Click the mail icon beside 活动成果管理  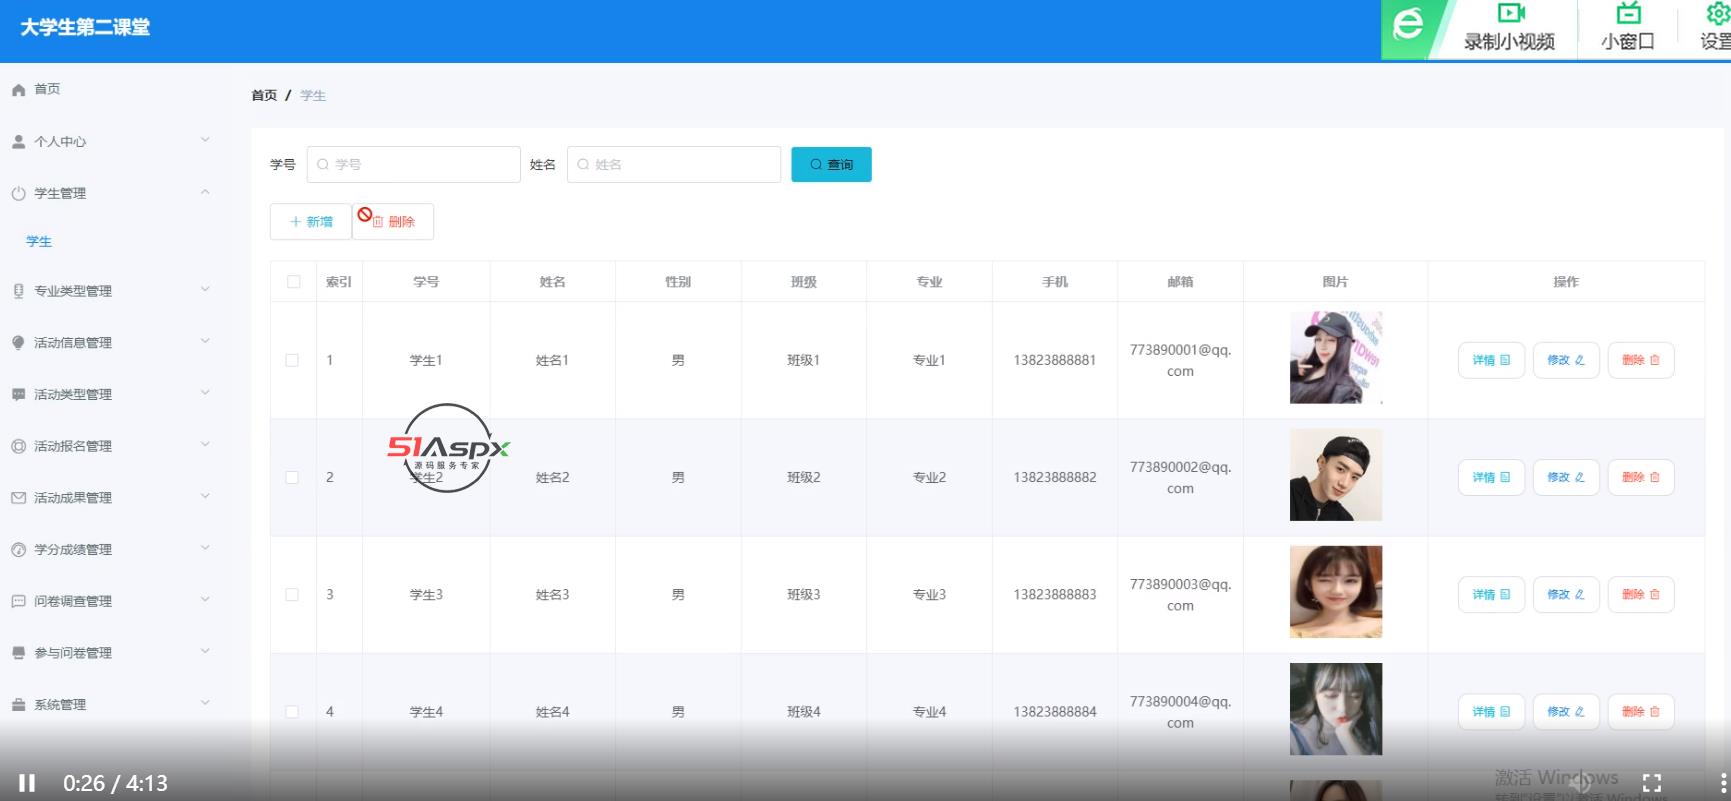click(x=18, y=498)
